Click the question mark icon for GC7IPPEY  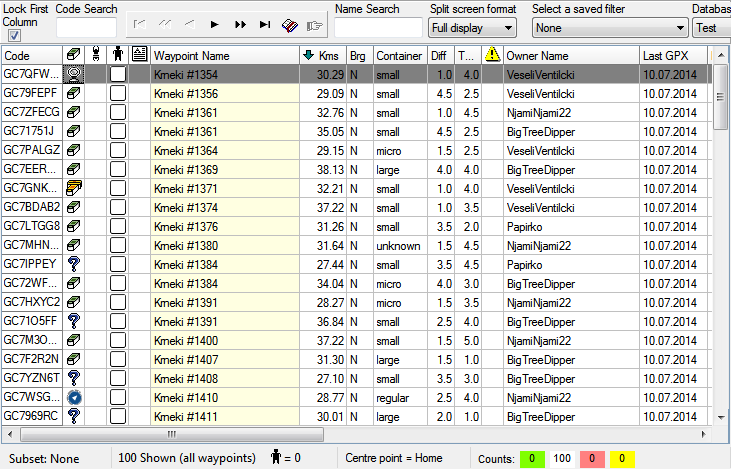(x=74, y=264)
